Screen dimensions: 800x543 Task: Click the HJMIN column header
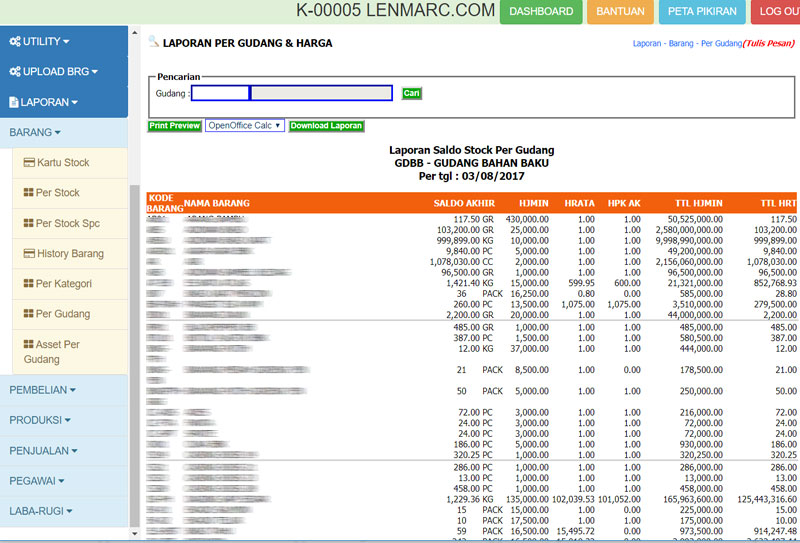(x=534, y=203)
